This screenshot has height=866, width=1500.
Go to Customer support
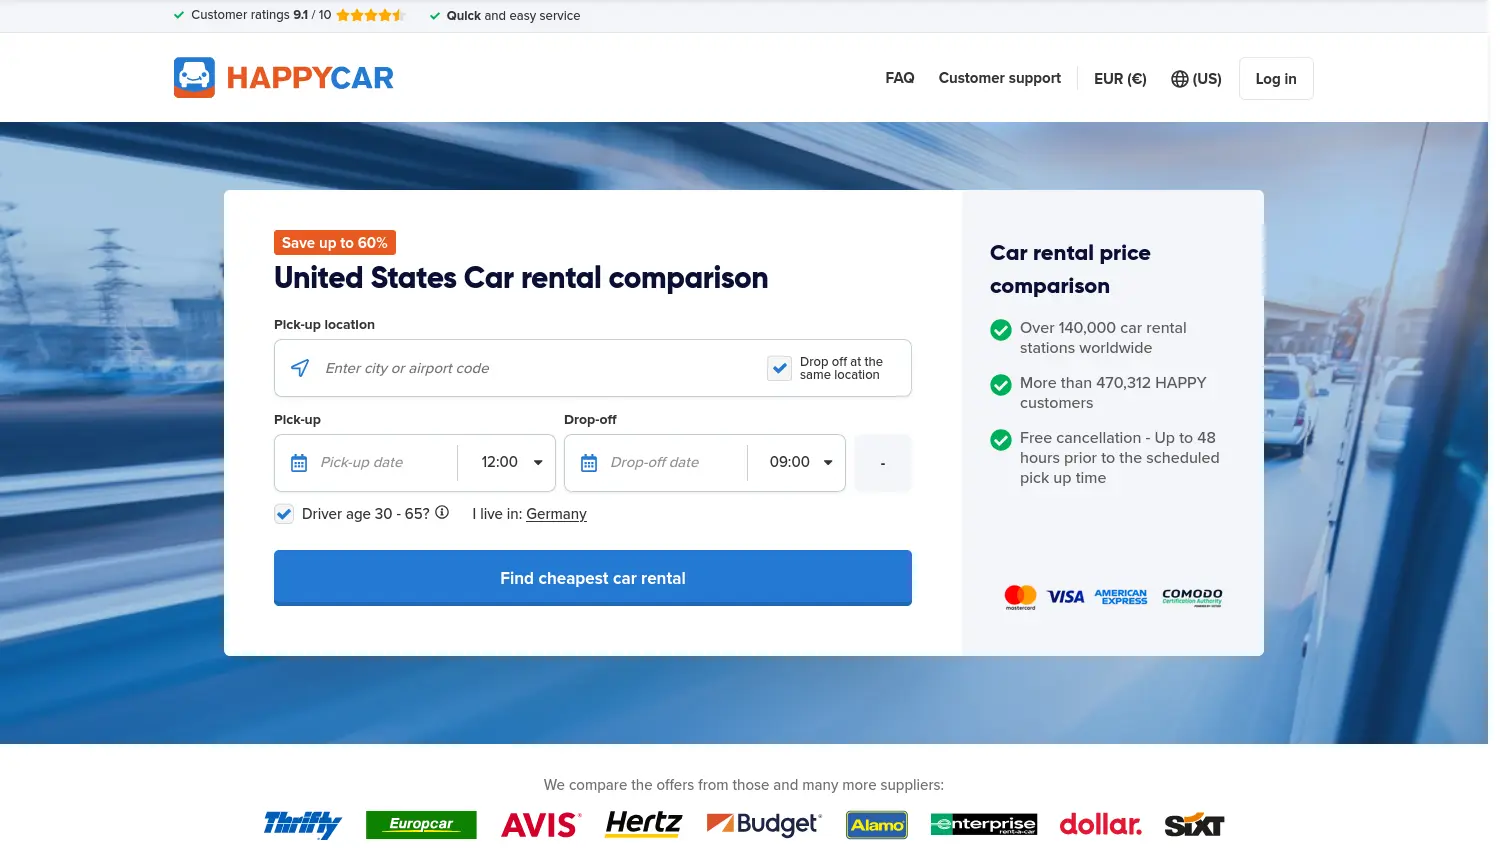tap(999, 78)
